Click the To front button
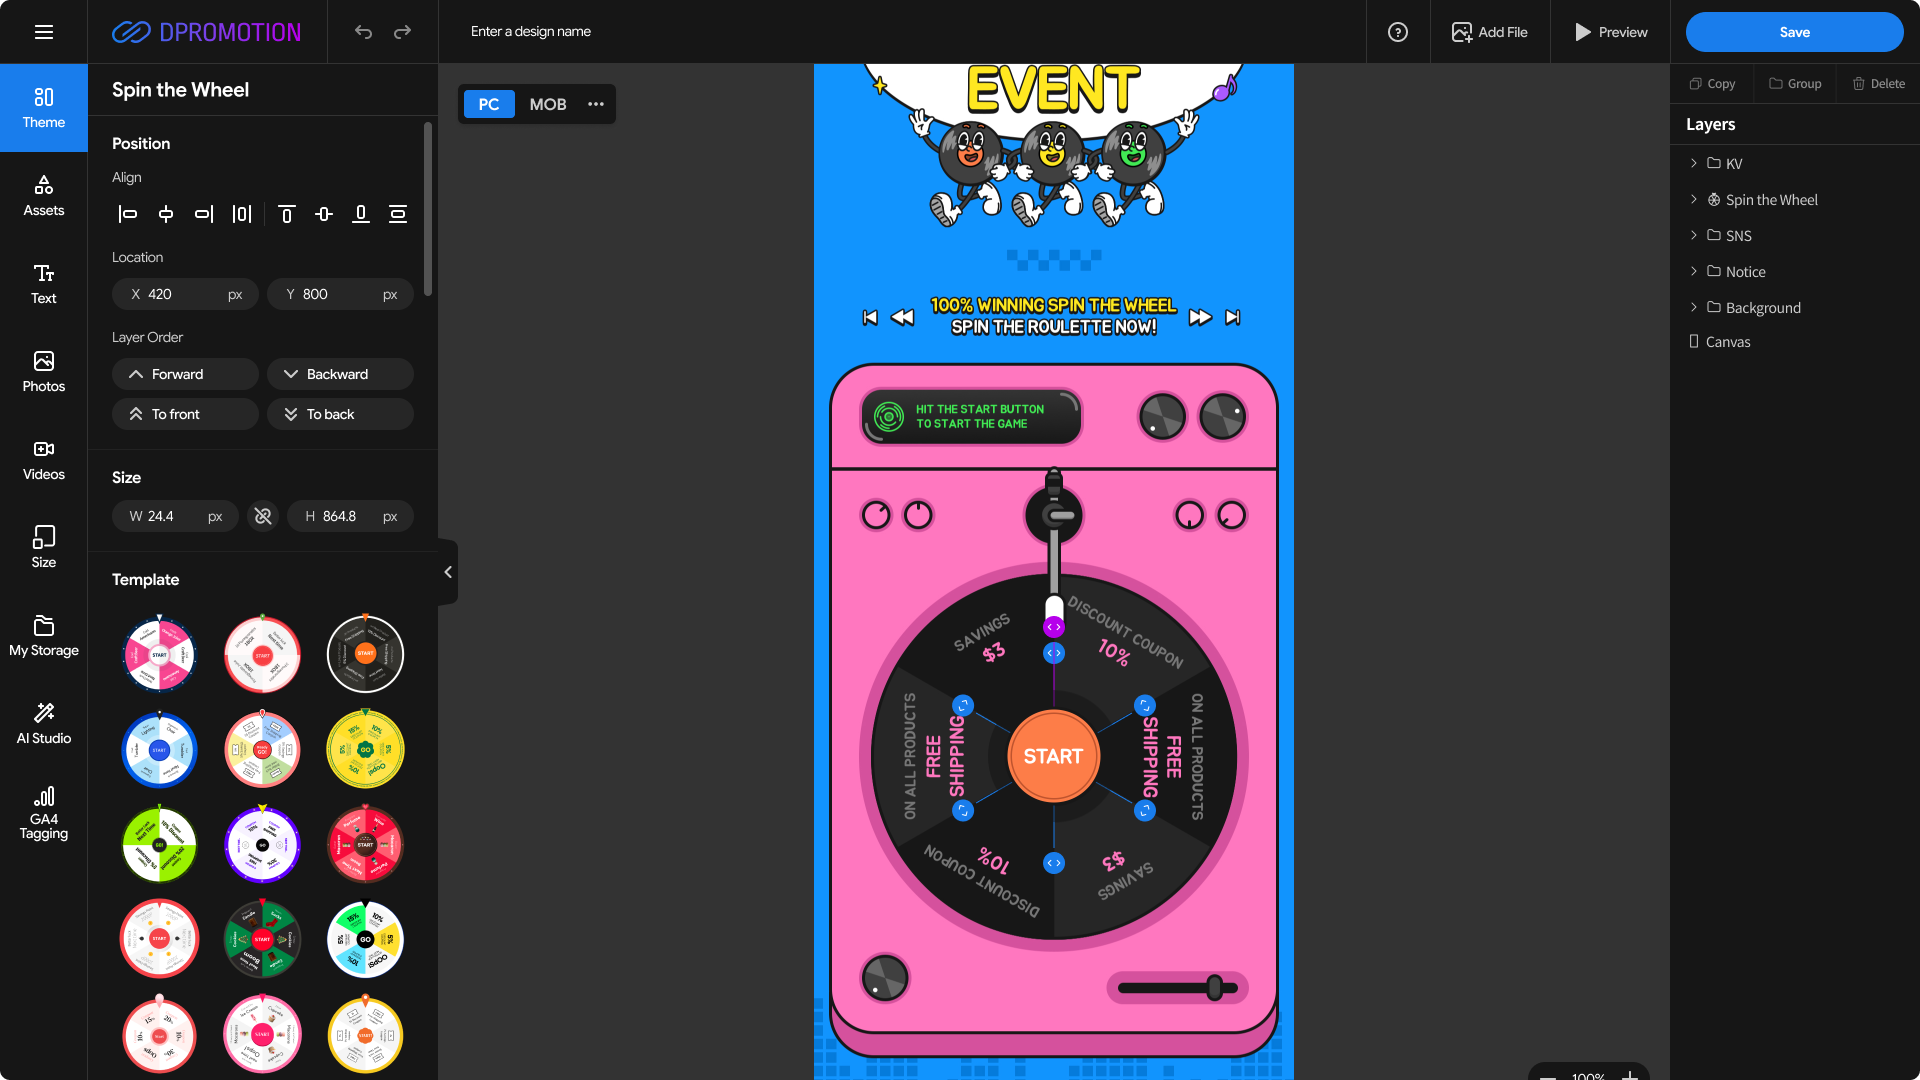1920x1080 pixels. [185, 414]
